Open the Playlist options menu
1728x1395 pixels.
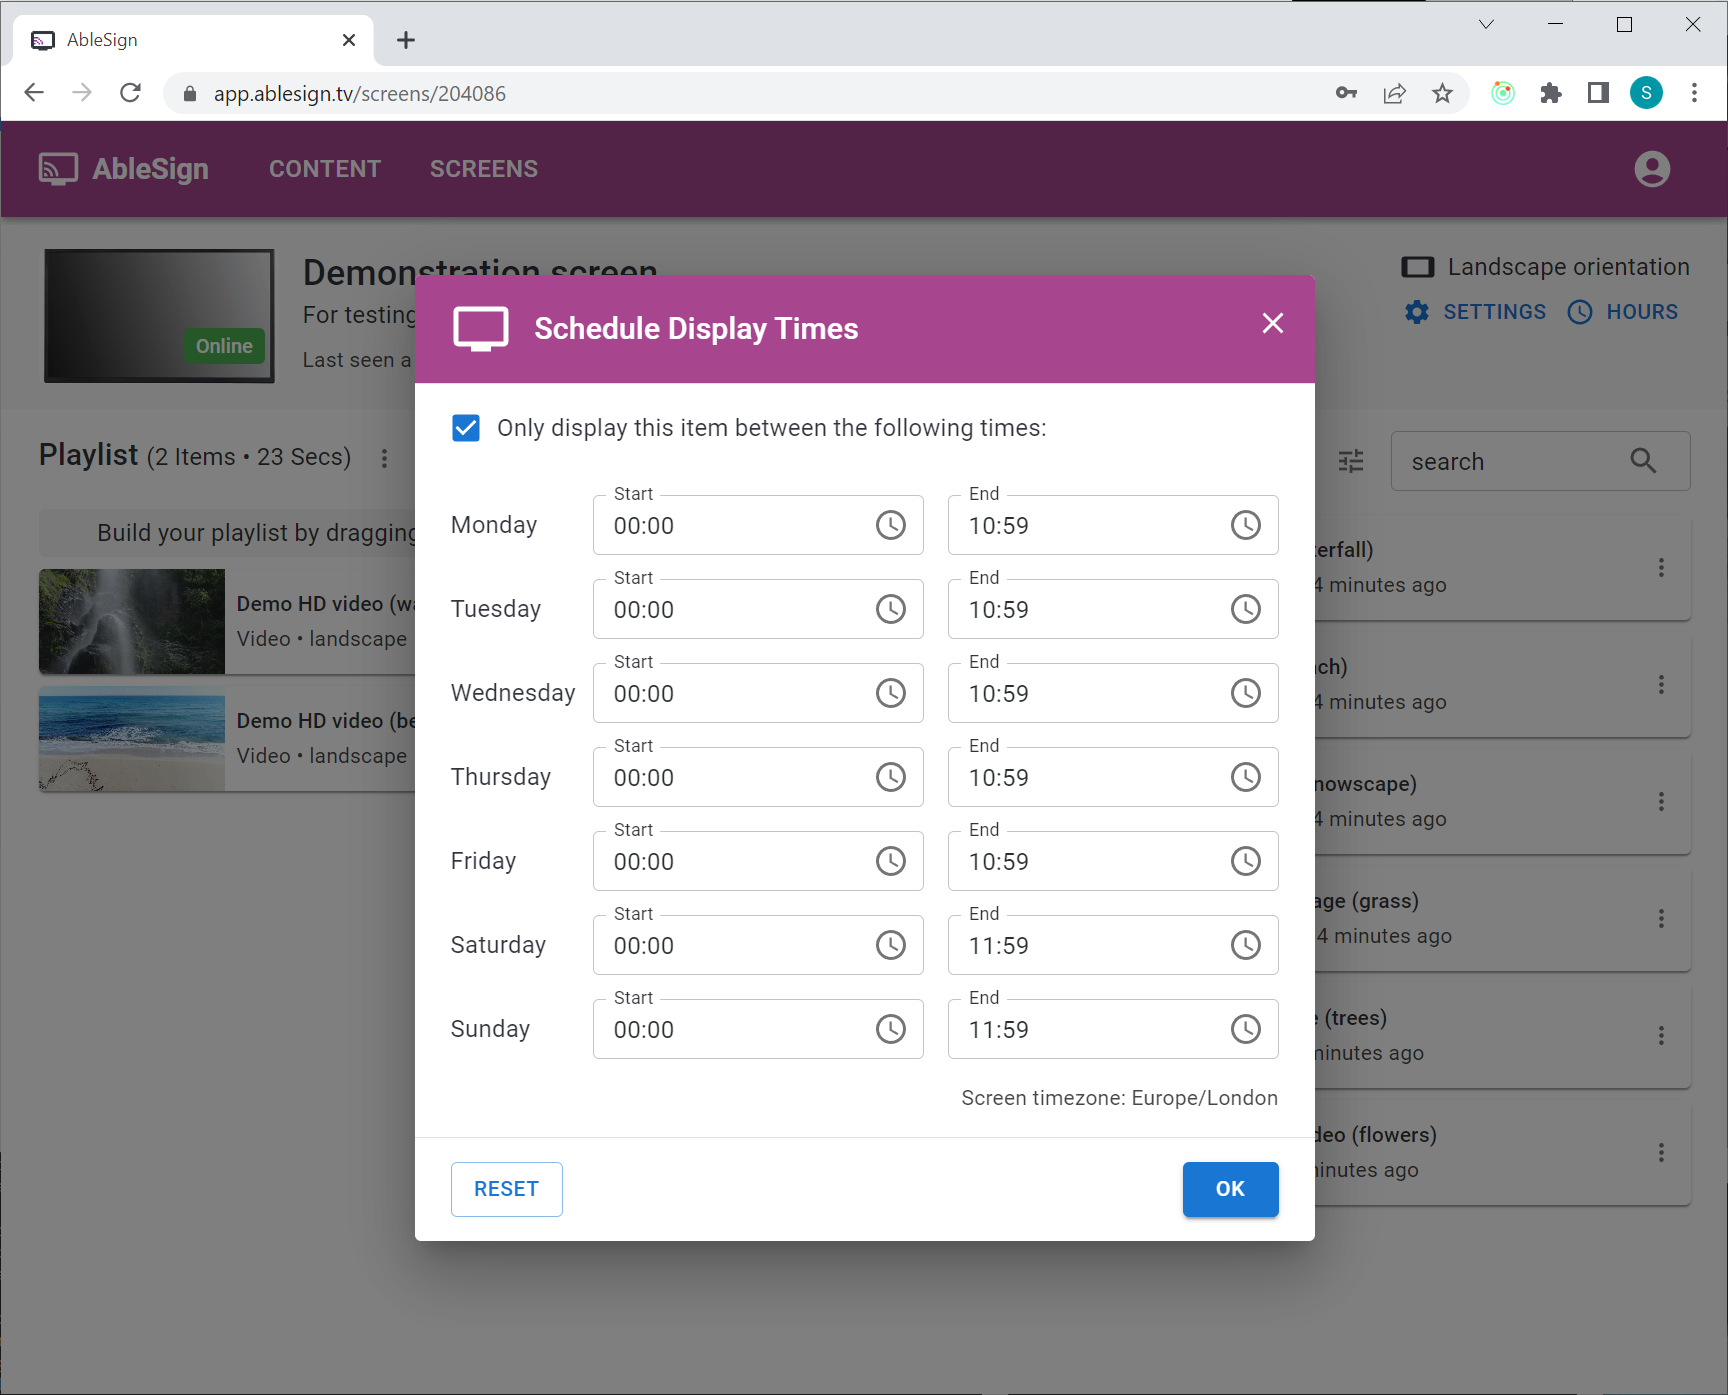coord(385,457)
